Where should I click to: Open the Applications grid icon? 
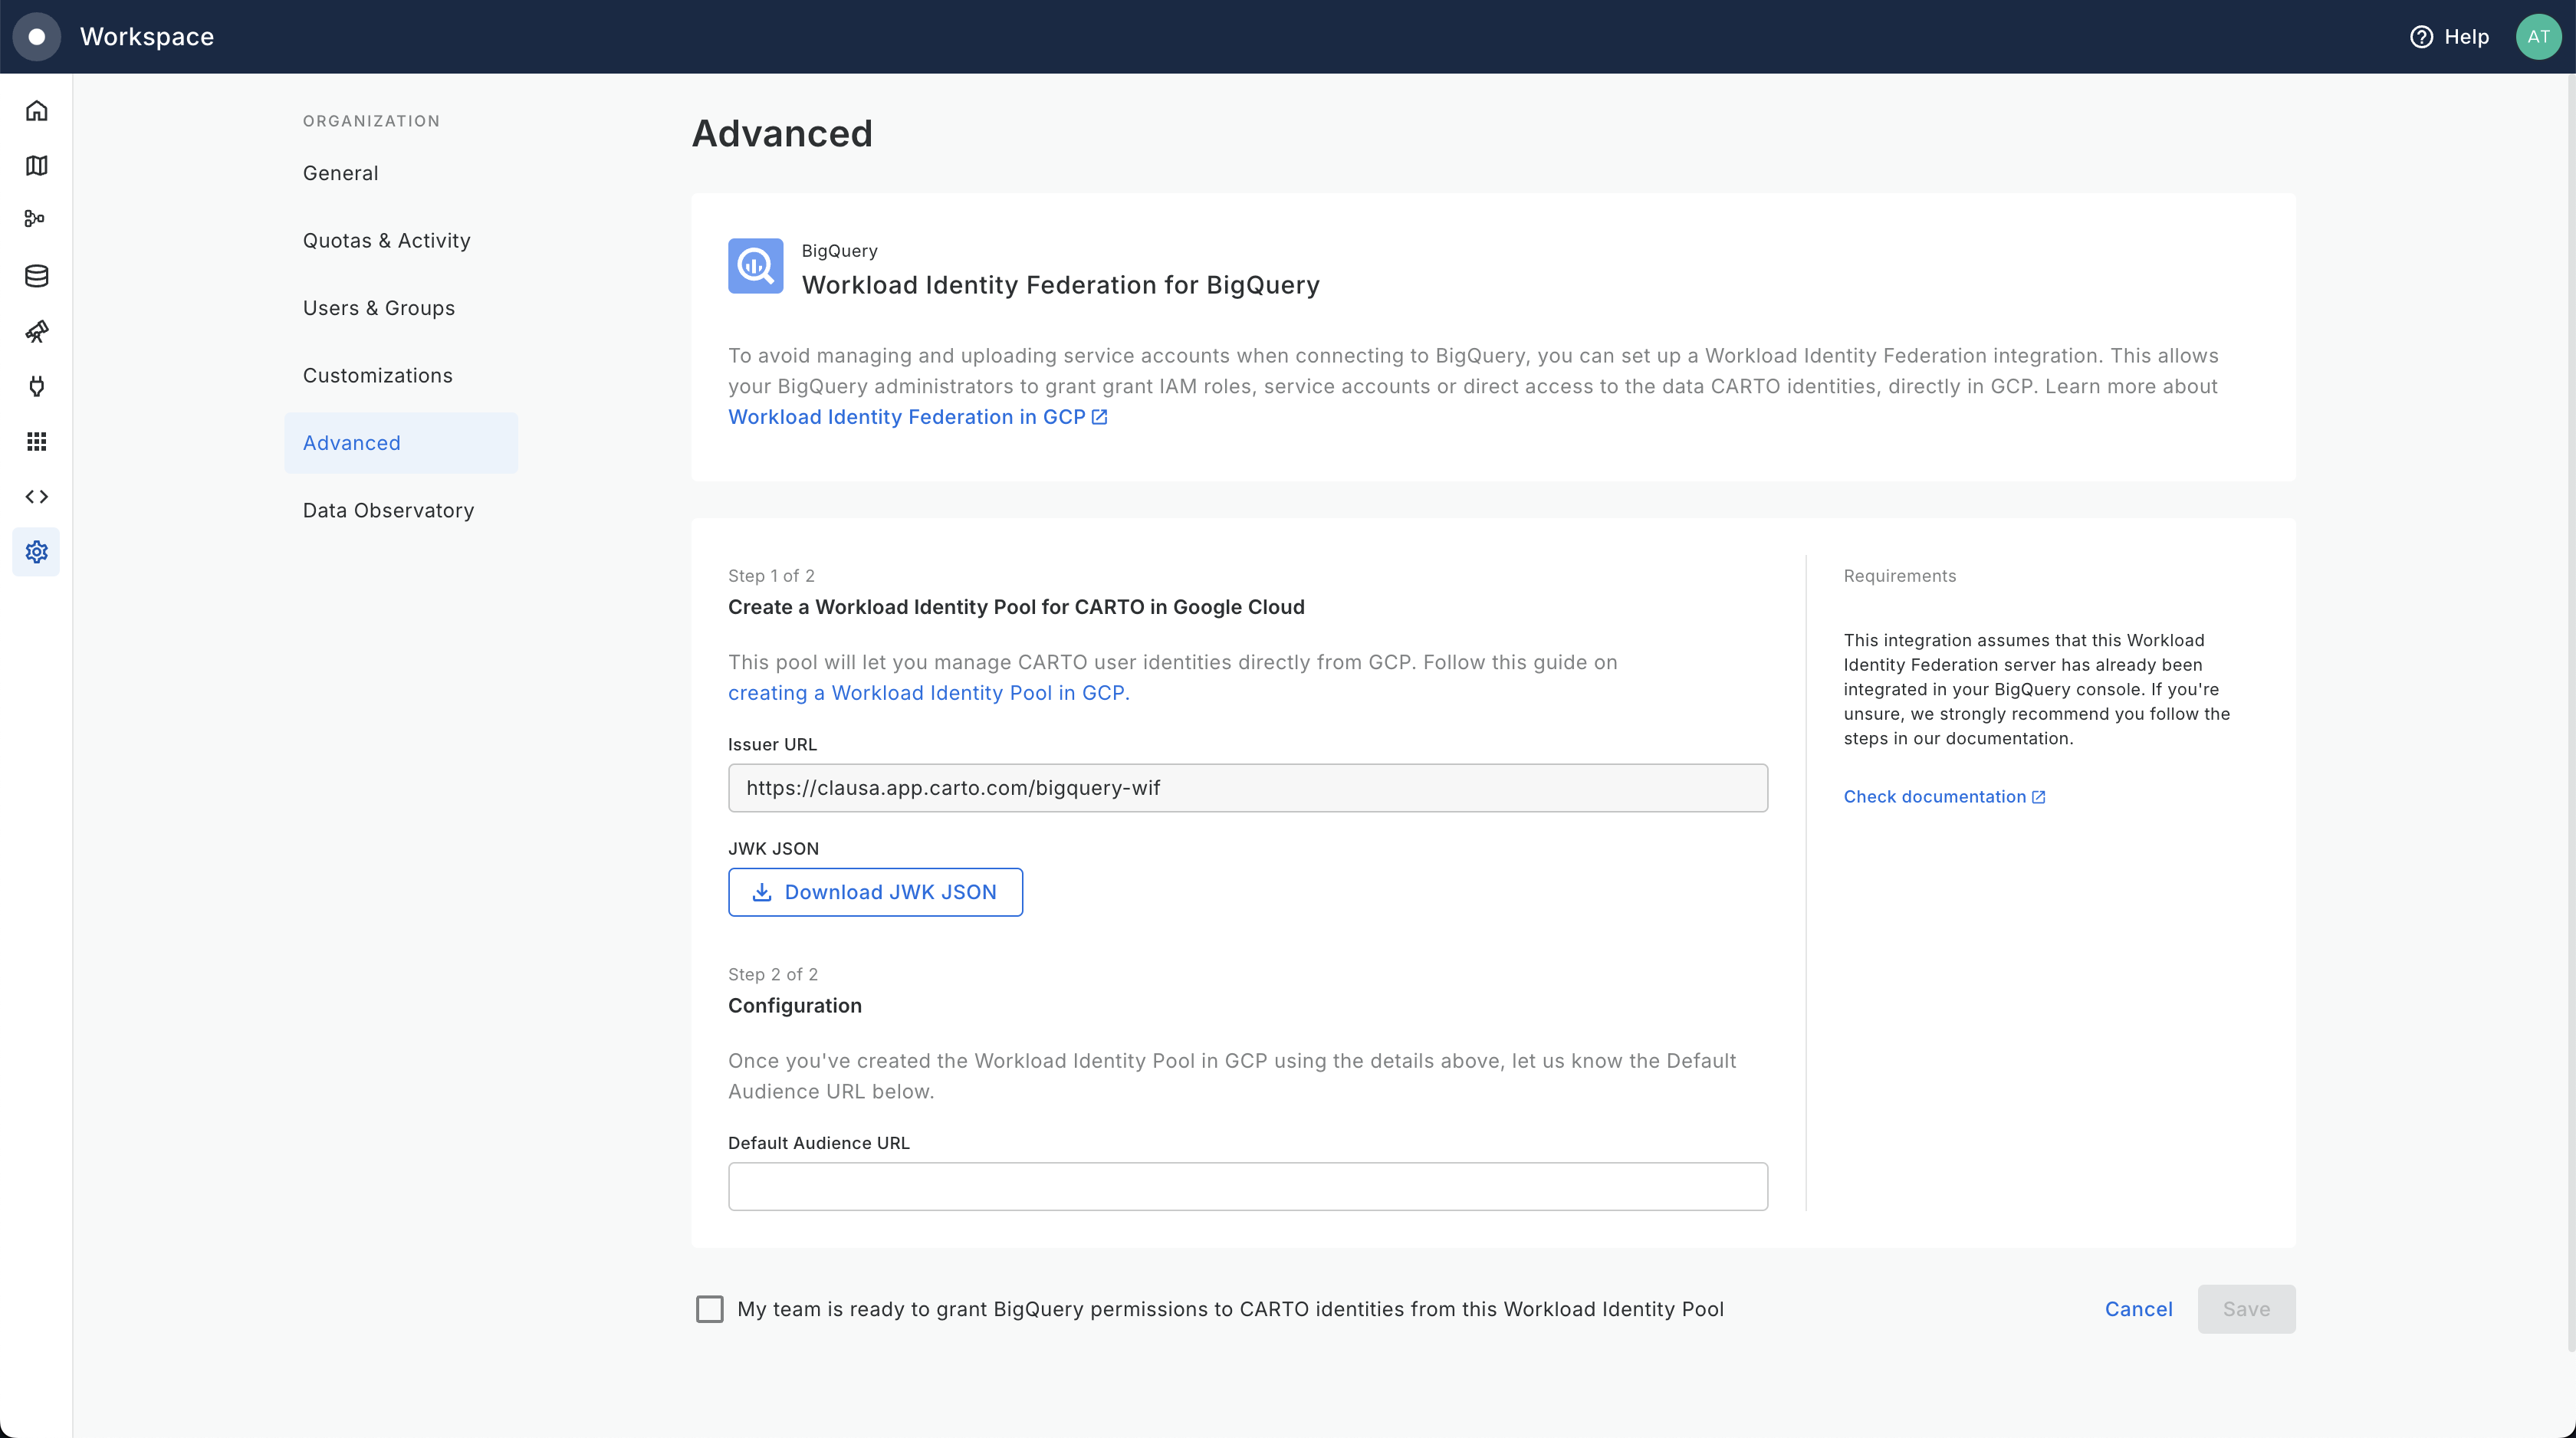[x=37, y=441]
